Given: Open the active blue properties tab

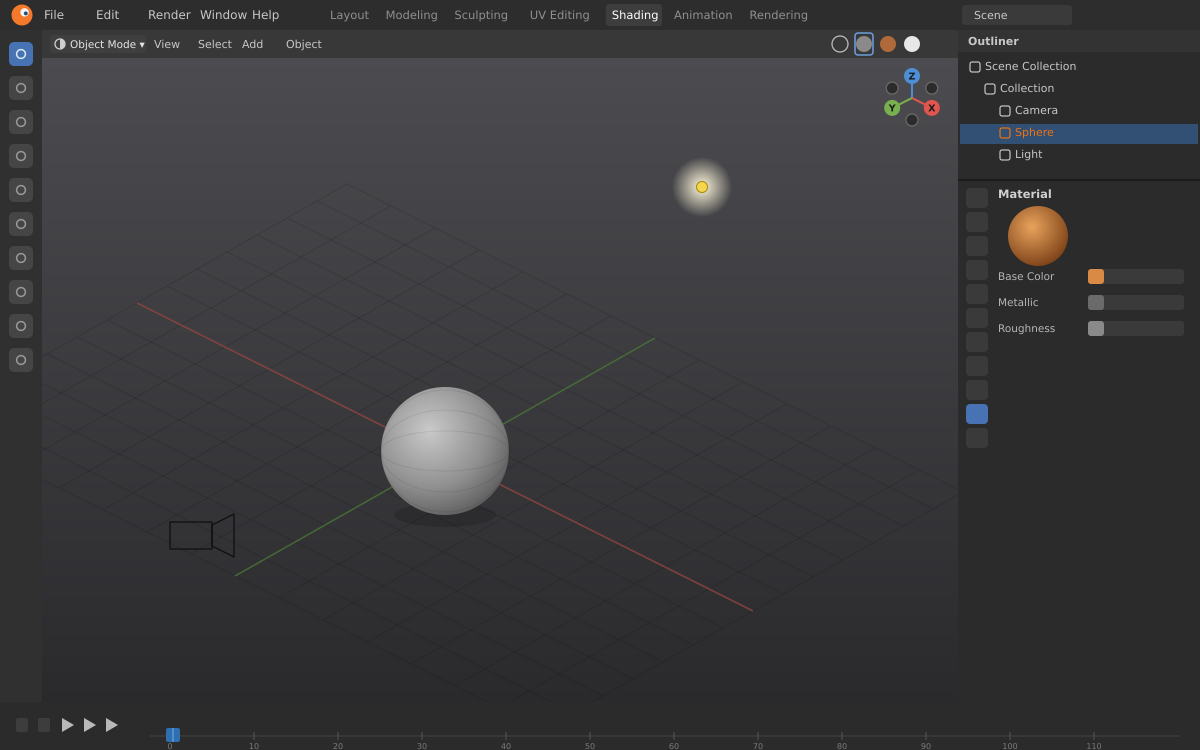Looking at the screenshot, I should pyautogui.click(x=977, y=414).
